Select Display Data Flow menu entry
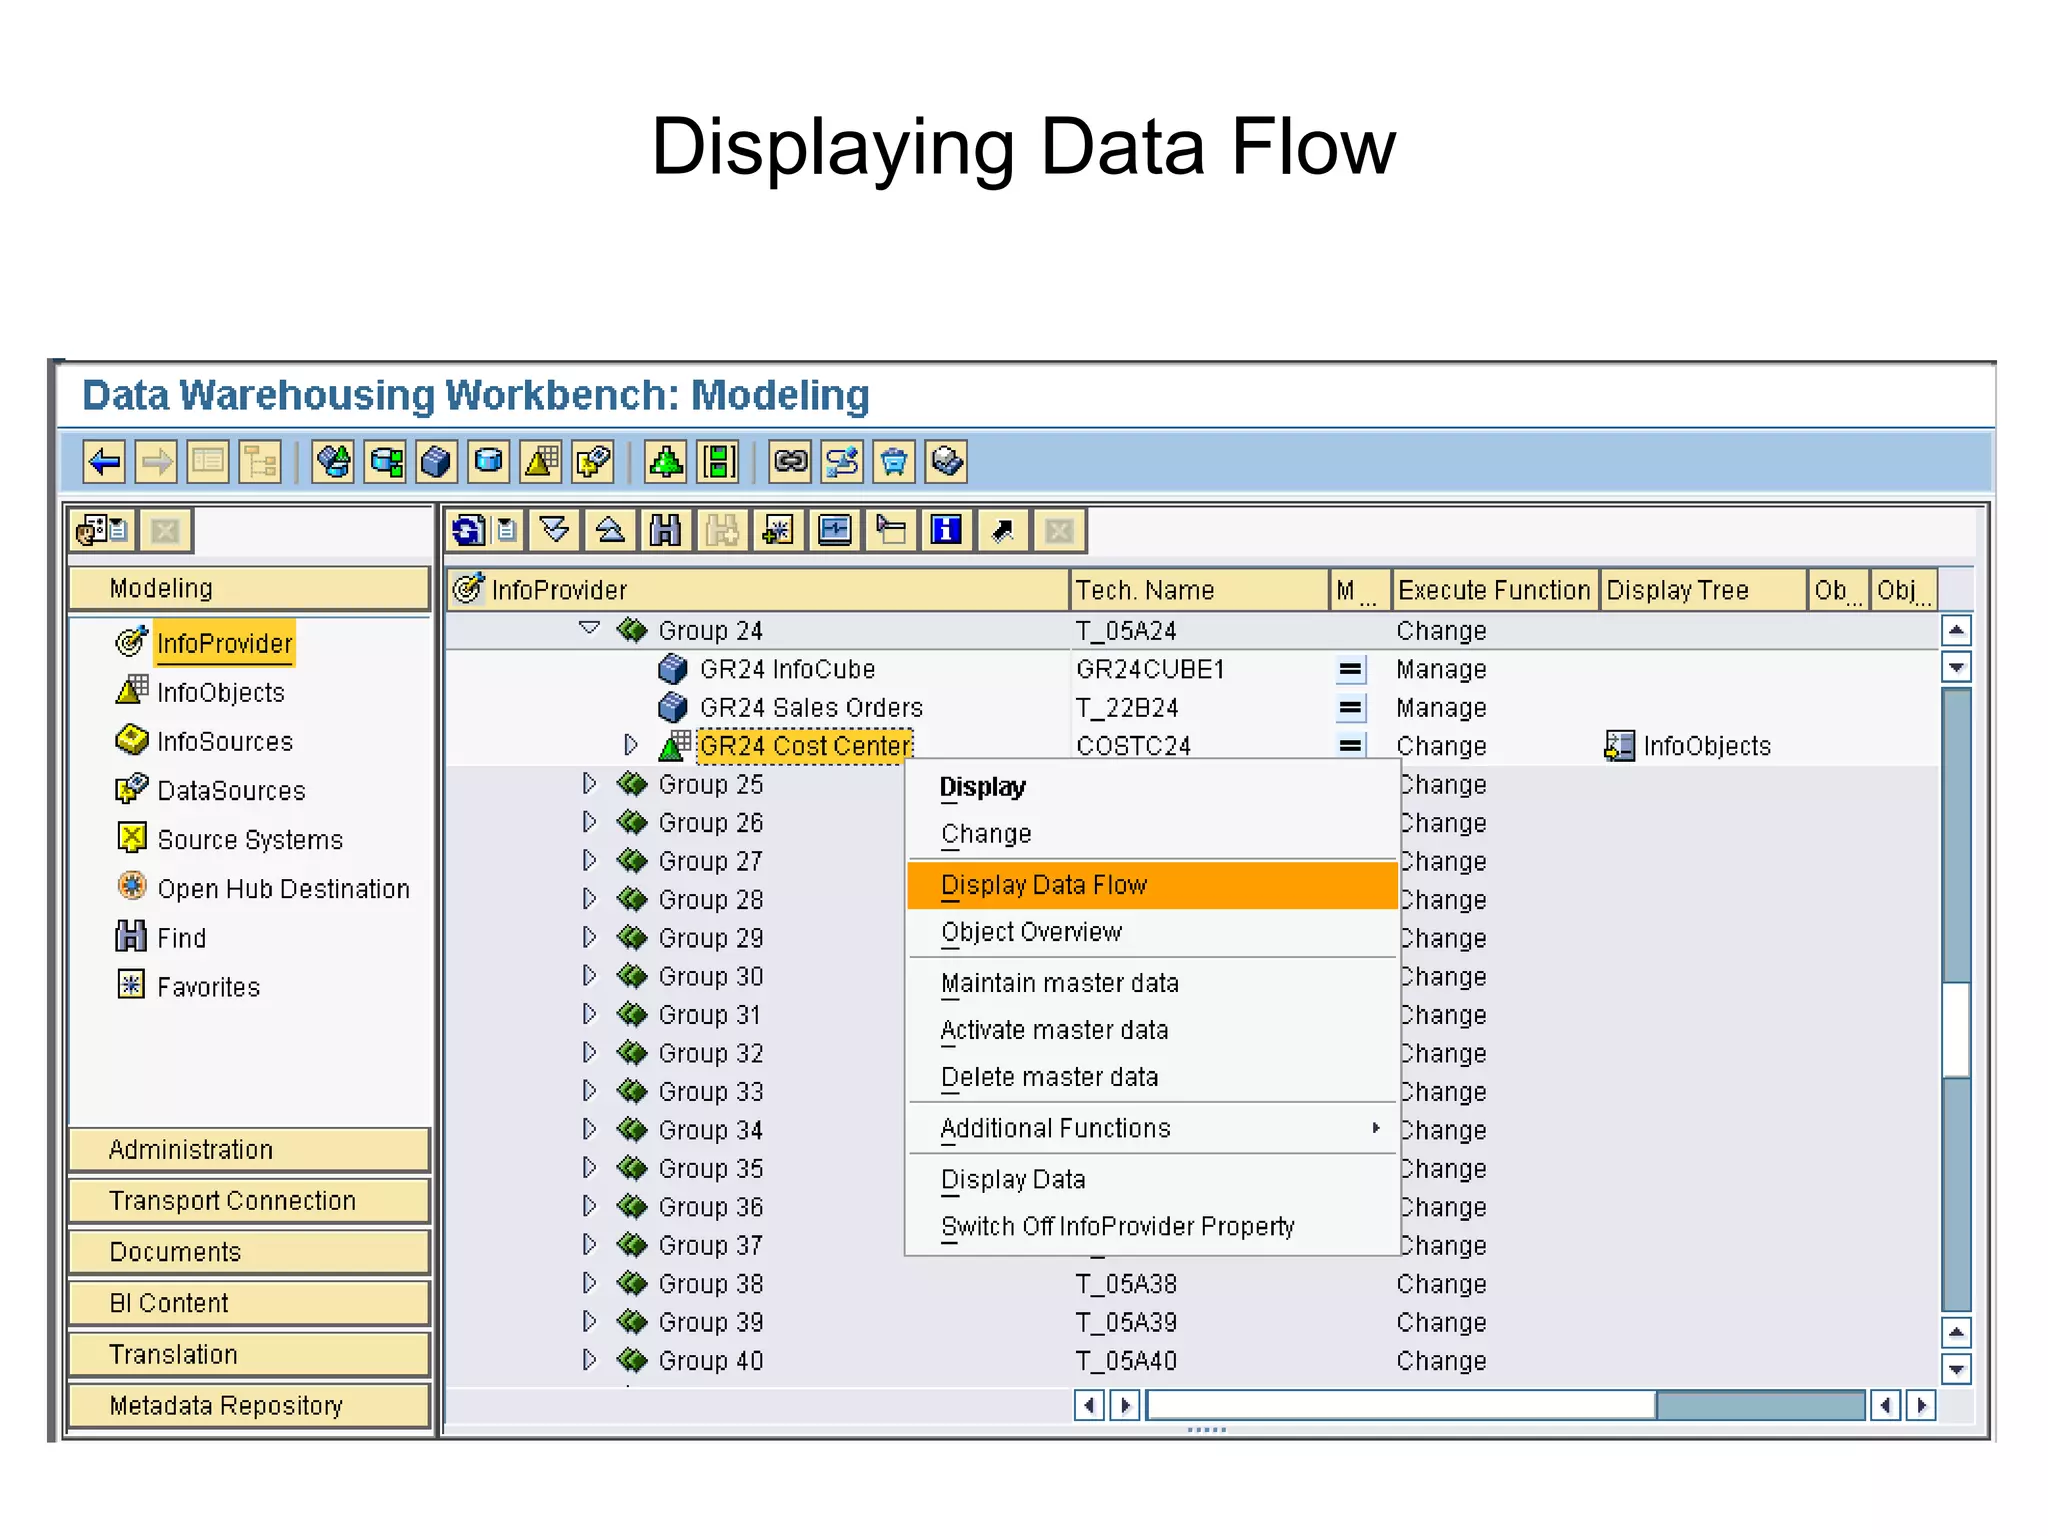This screenshot has width=2048, height=1536. click(1152, 885)
